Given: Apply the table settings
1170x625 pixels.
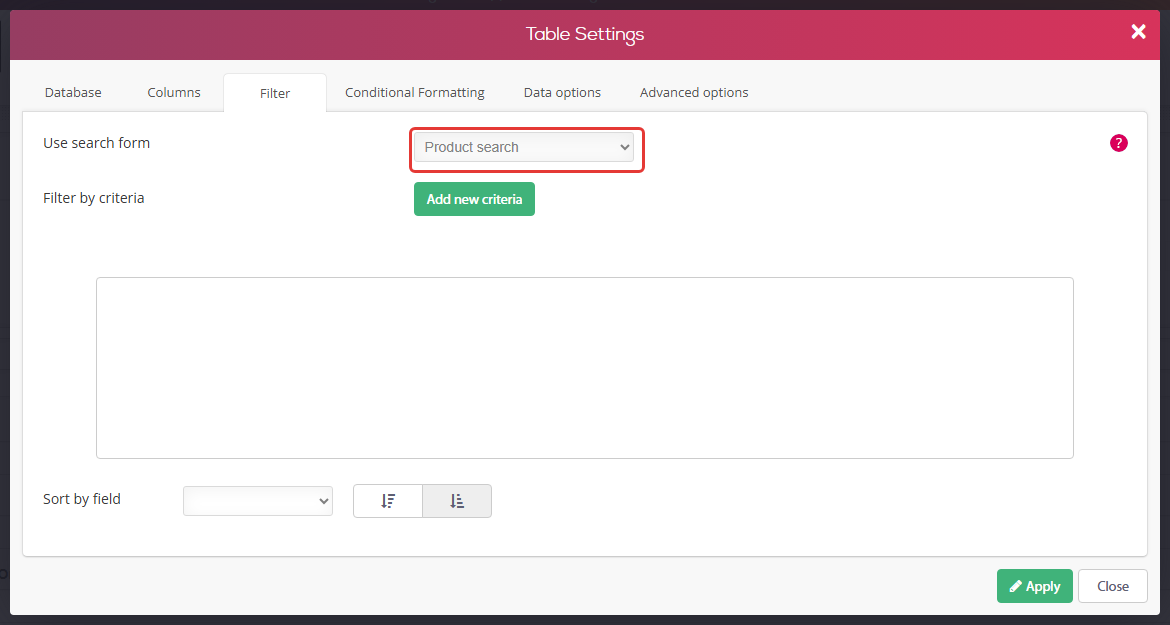Looking at the screenshot, I should [1035, 586].
